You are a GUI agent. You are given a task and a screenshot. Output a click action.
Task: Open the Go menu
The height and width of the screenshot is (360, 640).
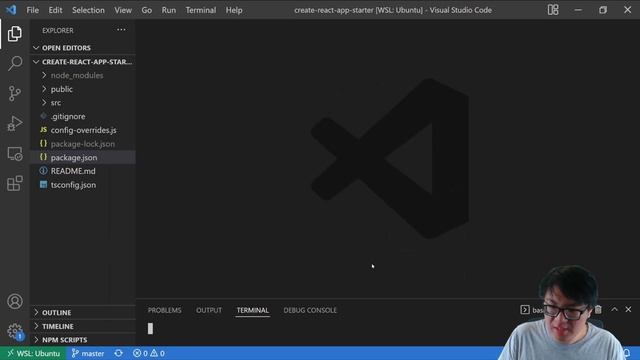coord(147,10)
